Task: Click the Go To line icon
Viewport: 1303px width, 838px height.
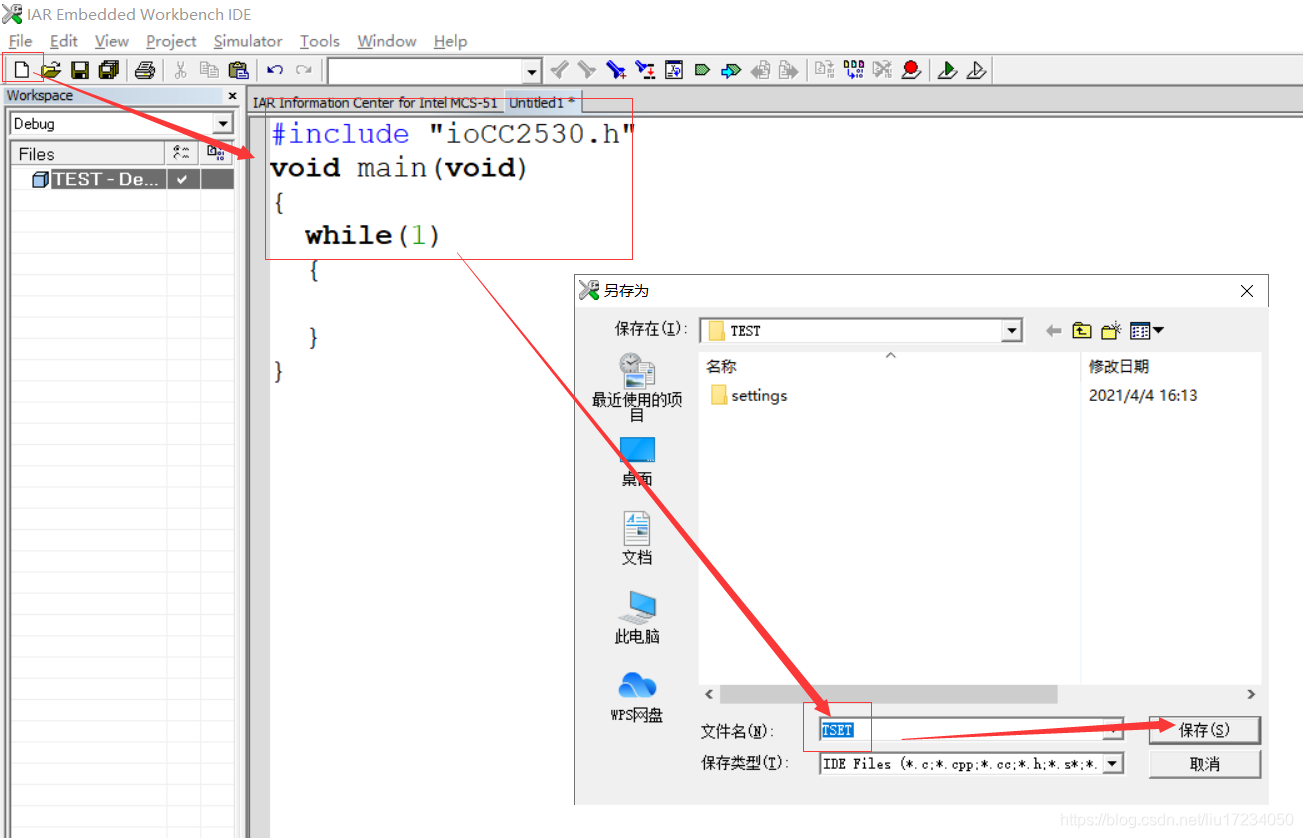Action: [674, 70]
